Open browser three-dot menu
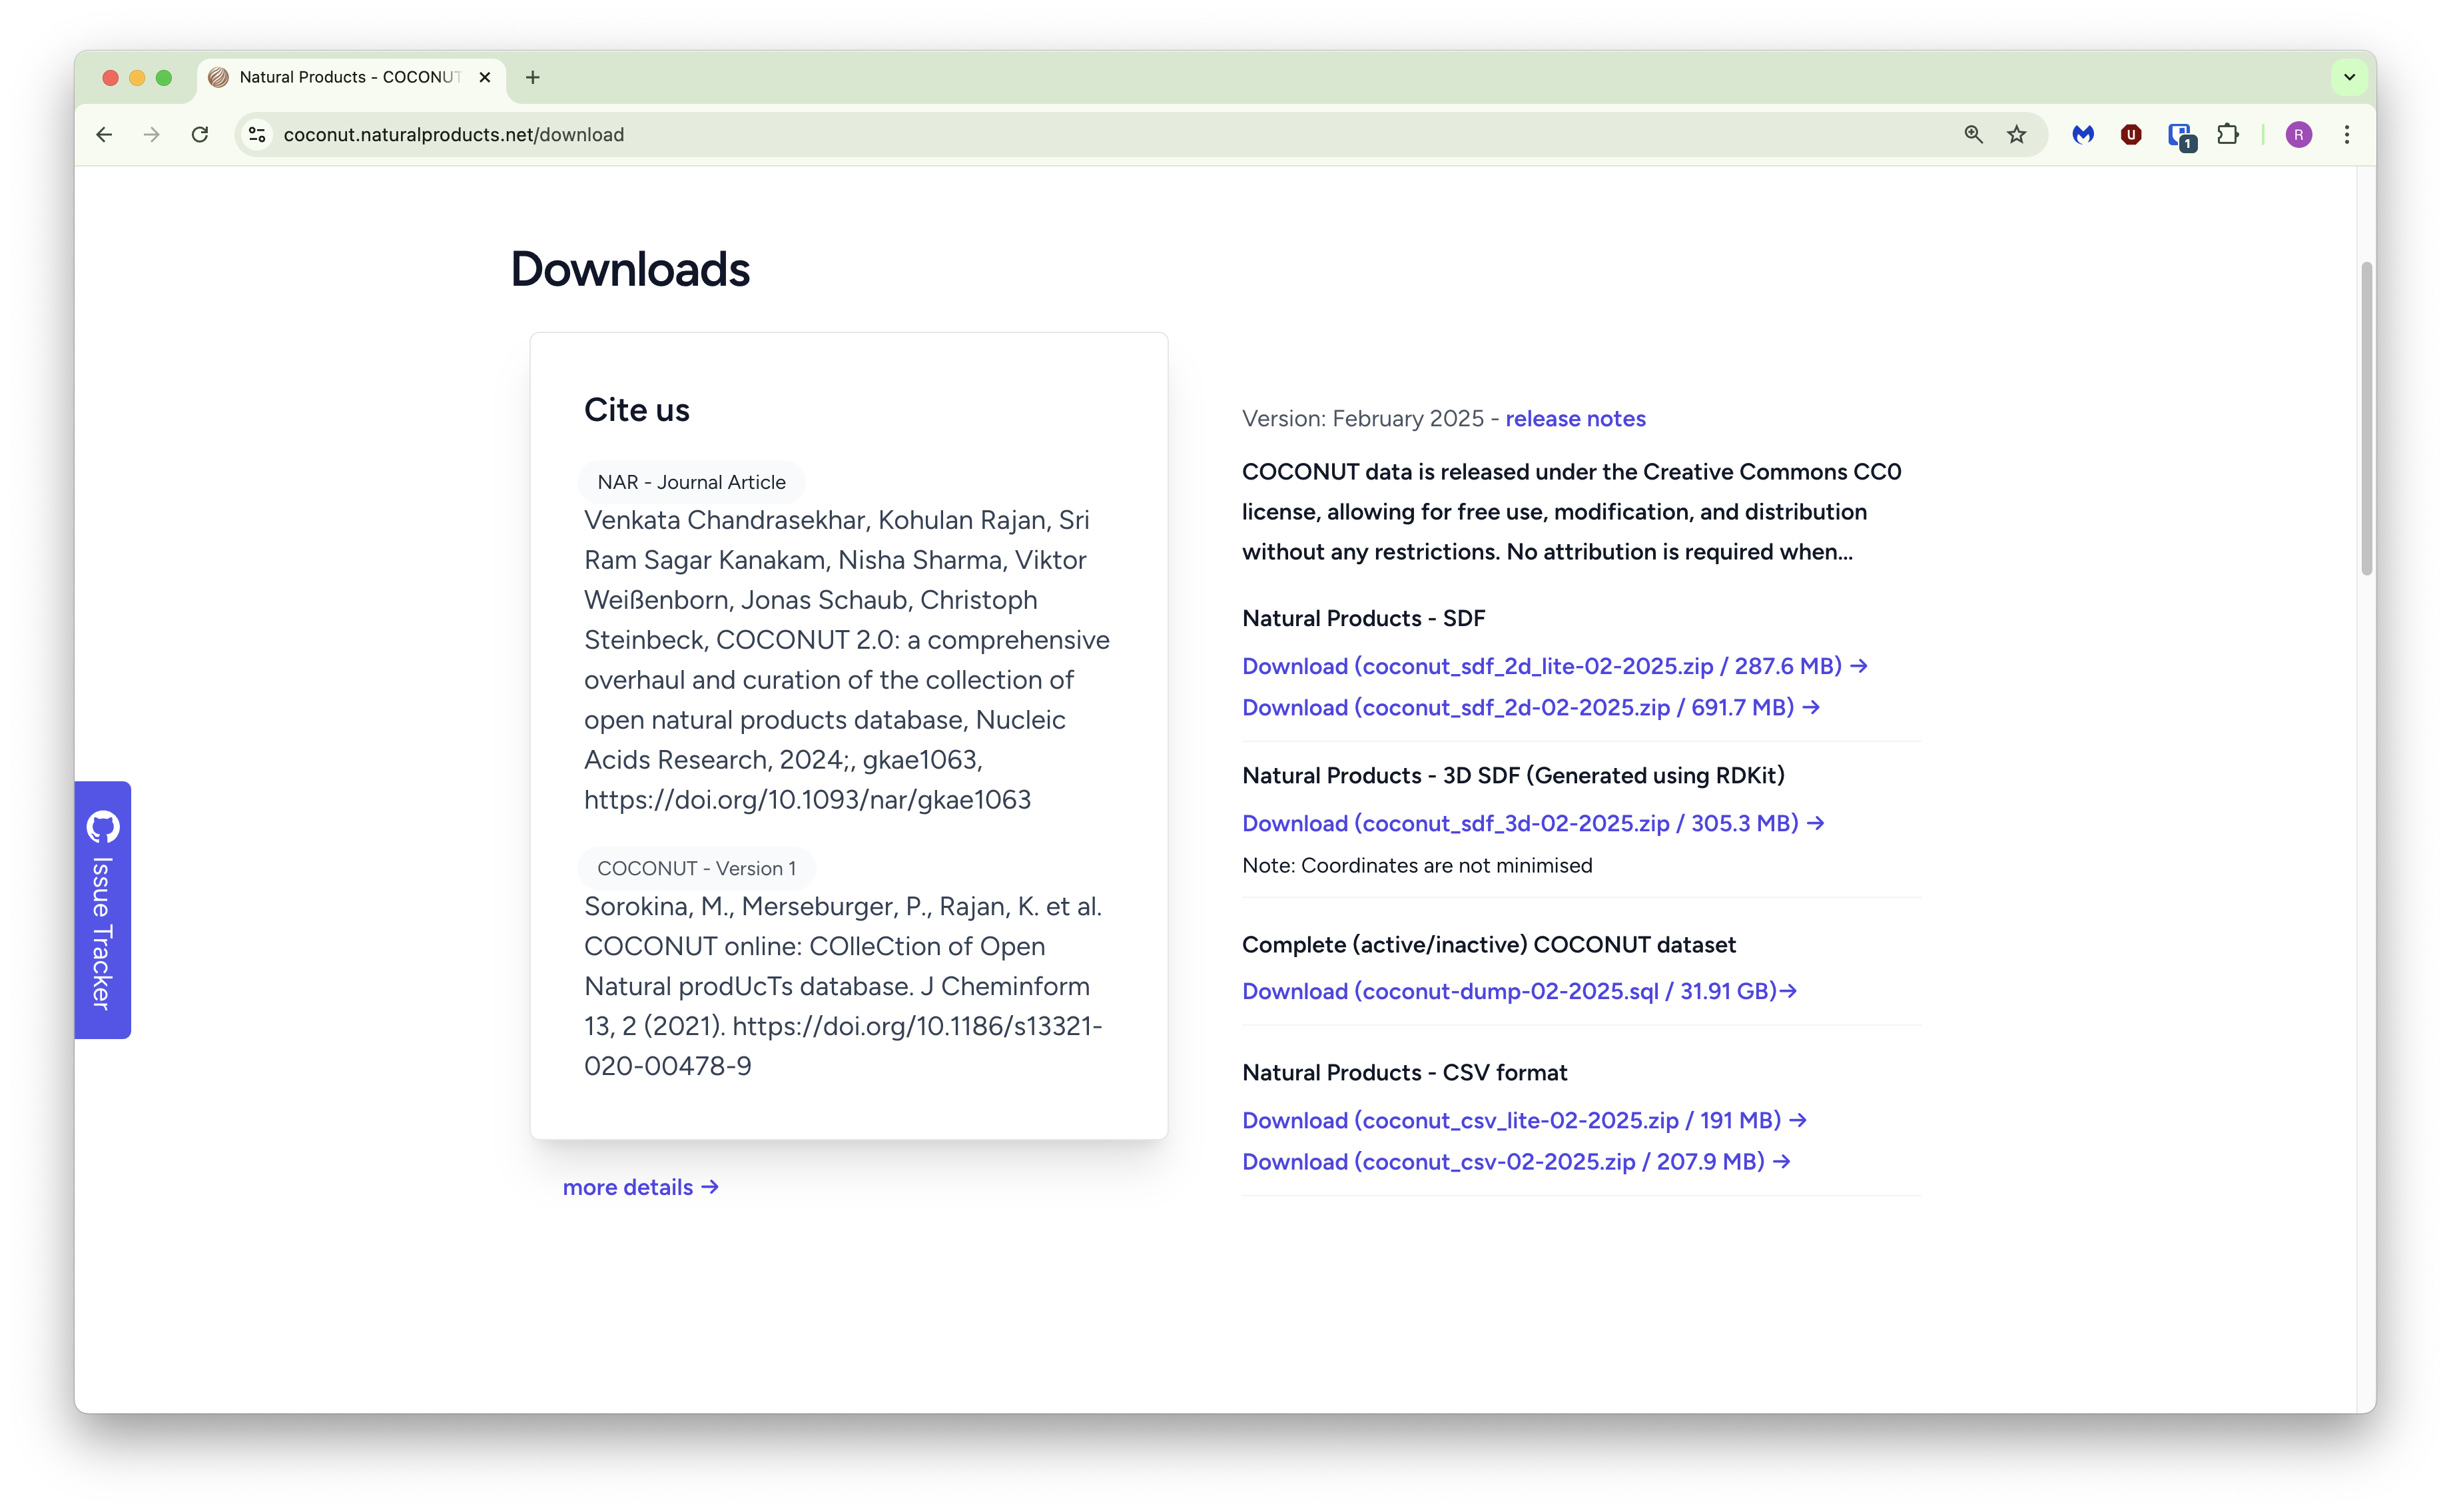 2348,135
